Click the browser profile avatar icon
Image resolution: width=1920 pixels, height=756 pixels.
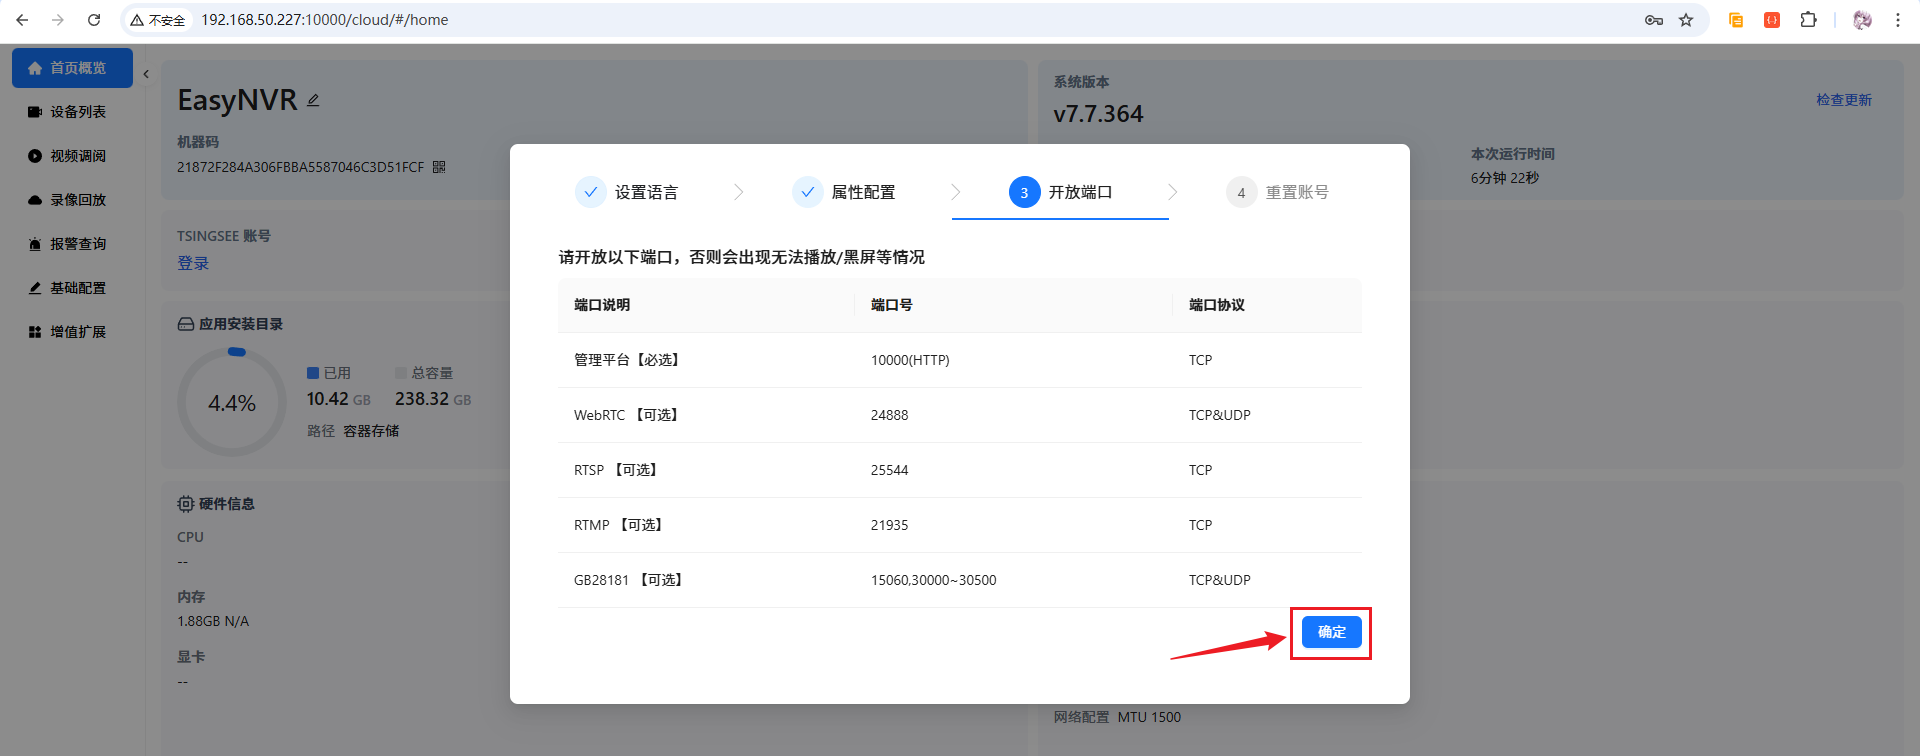pos(1862,20)
